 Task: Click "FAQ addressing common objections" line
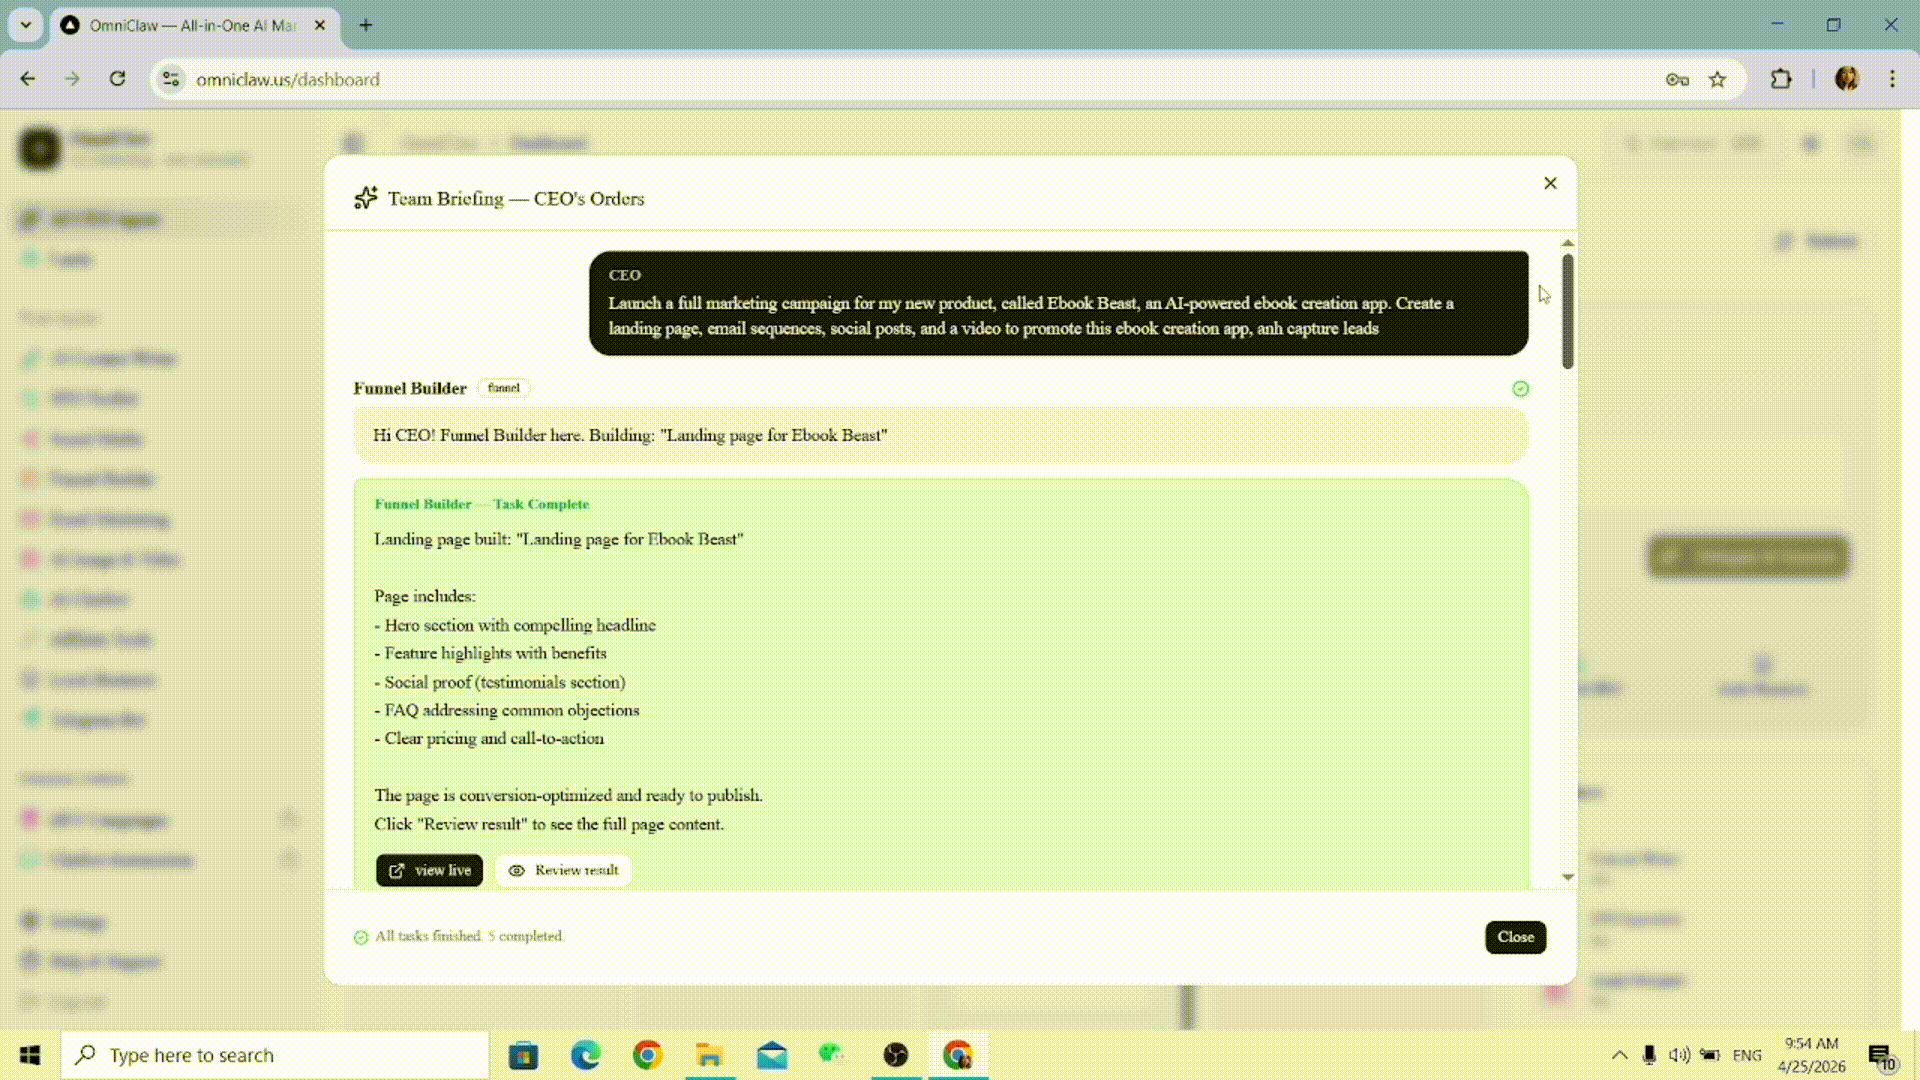click(507, 710)
